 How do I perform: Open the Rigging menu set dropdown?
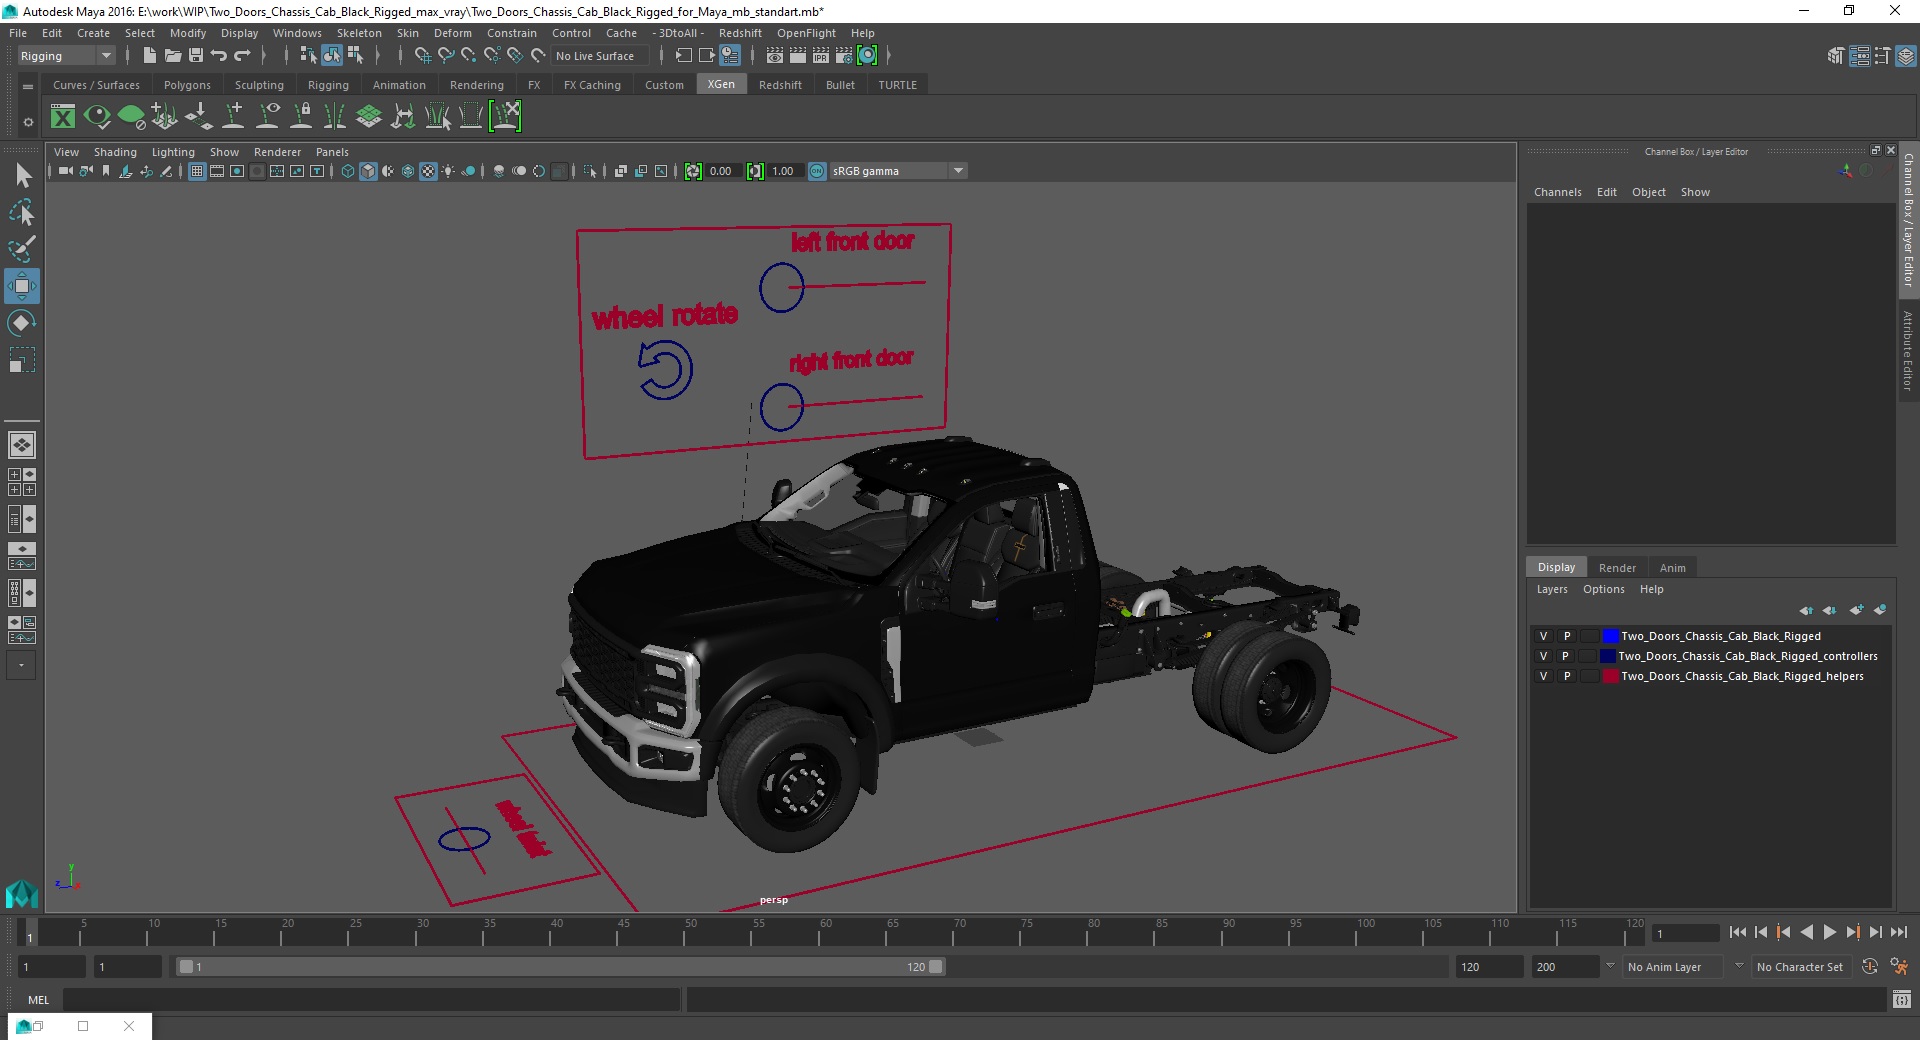[66, 56]
